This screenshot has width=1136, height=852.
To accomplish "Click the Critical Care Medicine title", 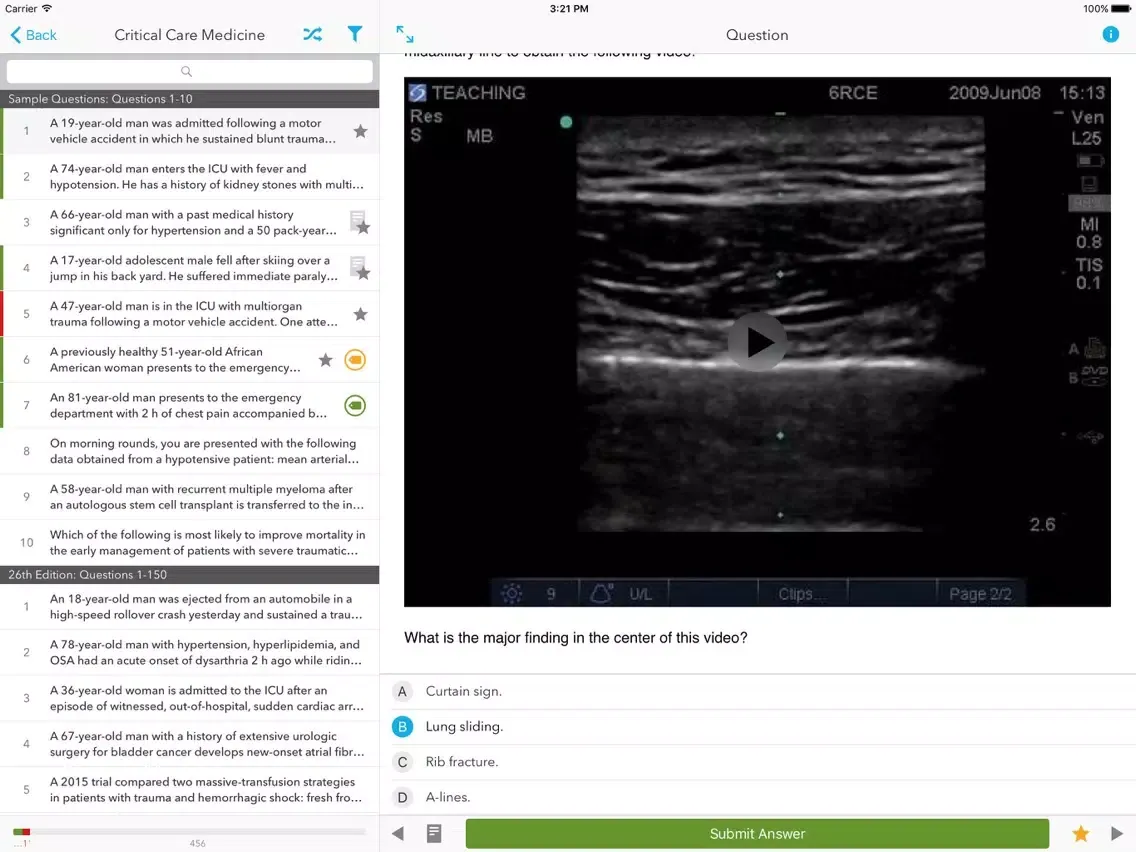I will point(190,35).
